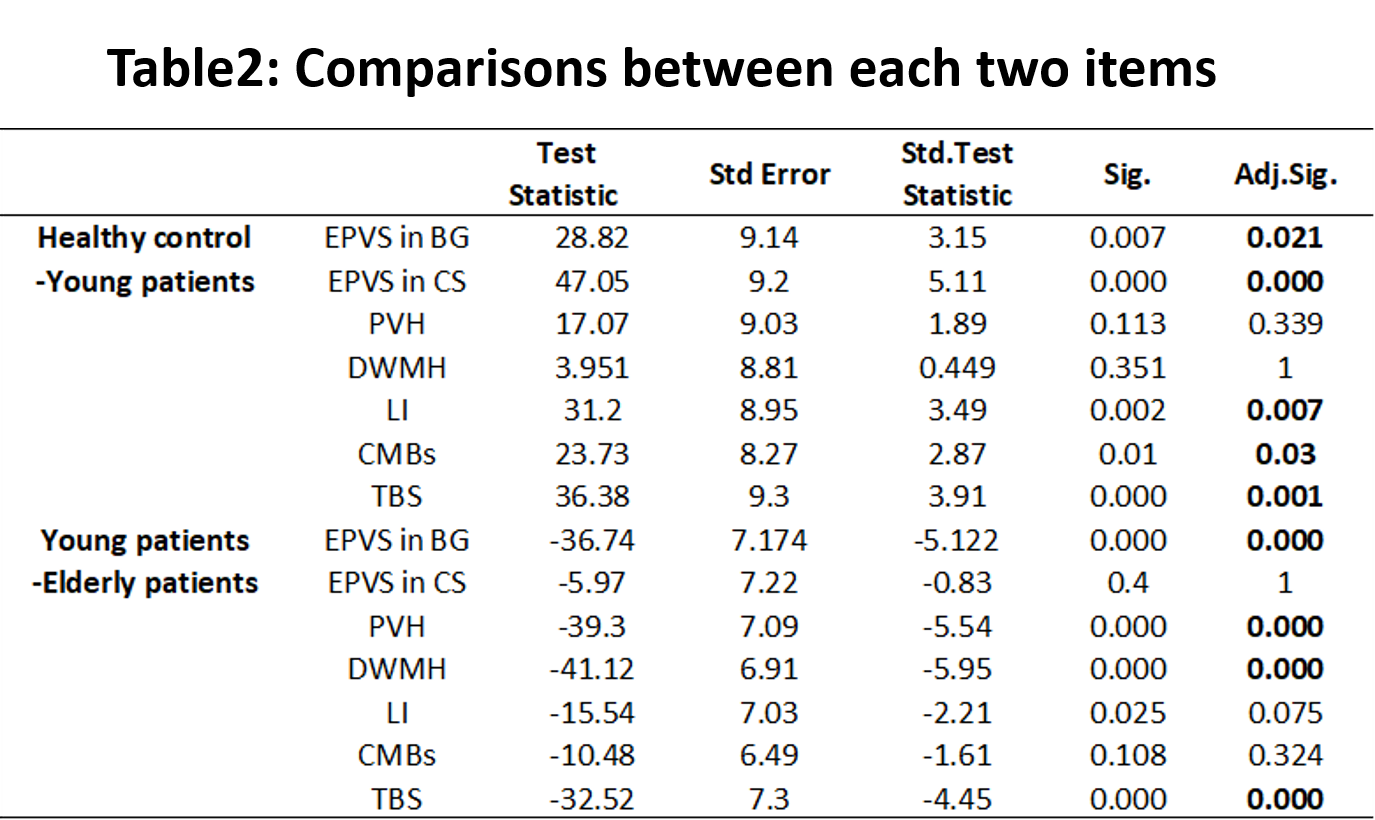This screenshot has height=820, width=1375.
Task: Select the adjusted significance value 0.339
Action: pyautogui.click(x=1283, y=326)
